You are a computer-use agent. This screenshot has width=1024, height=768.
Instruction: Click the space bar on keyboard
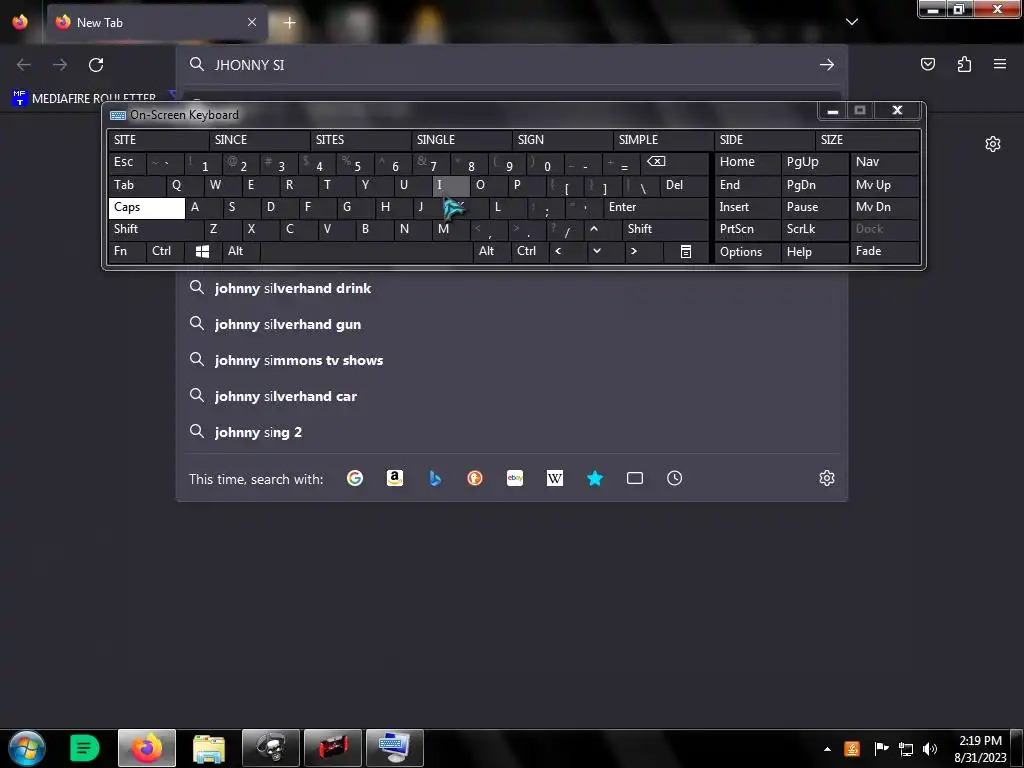pos(366,251)
